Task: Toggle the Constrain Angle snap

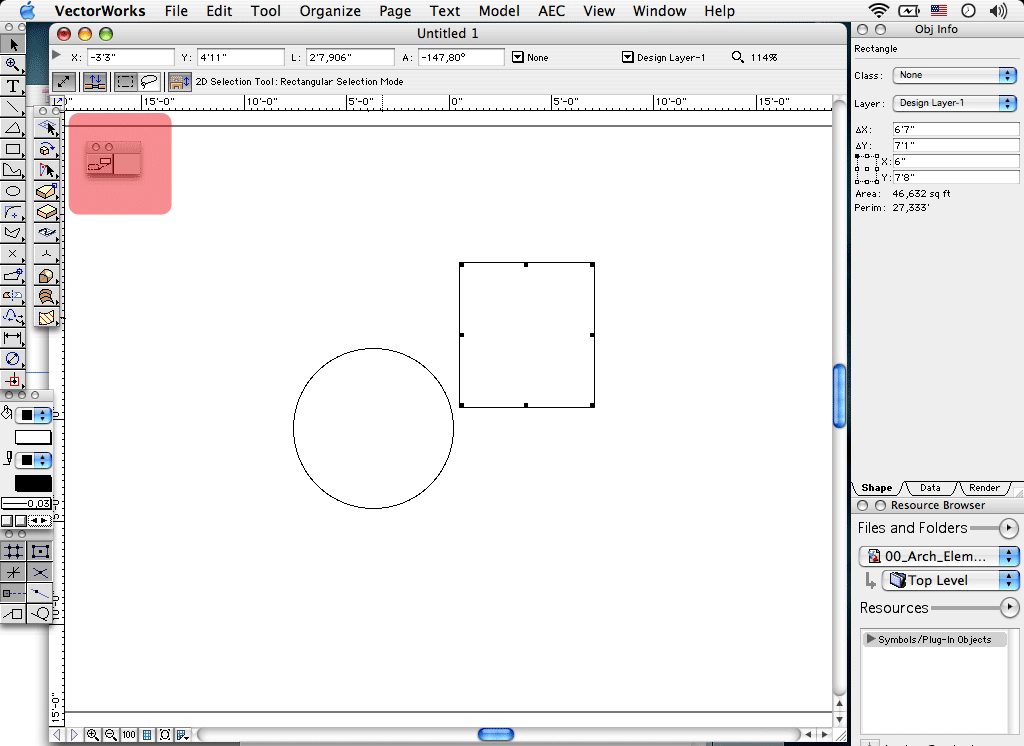Action: tap(13, 572)
